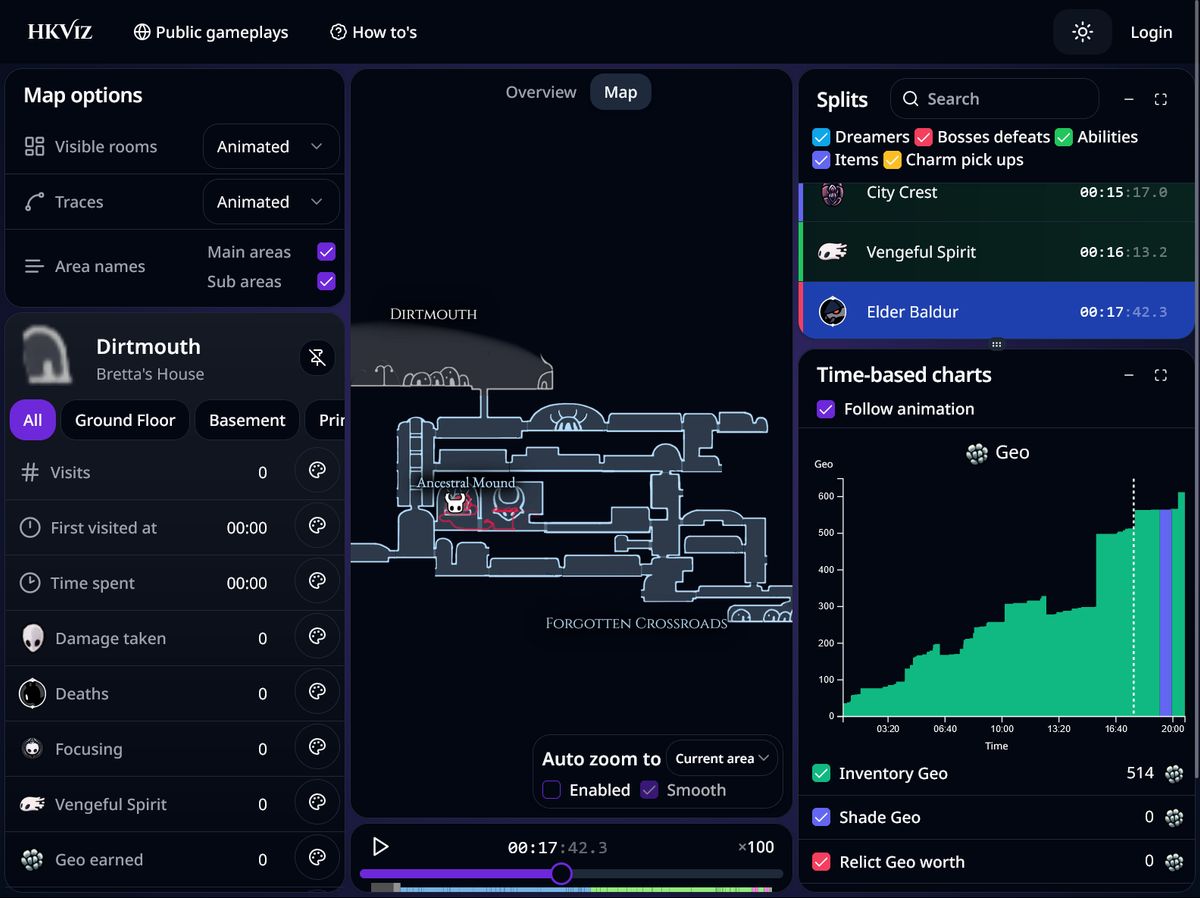Click the palette icon in Visits row
The height and width of the screenshot is (898, 1200).
pos(317,472)
